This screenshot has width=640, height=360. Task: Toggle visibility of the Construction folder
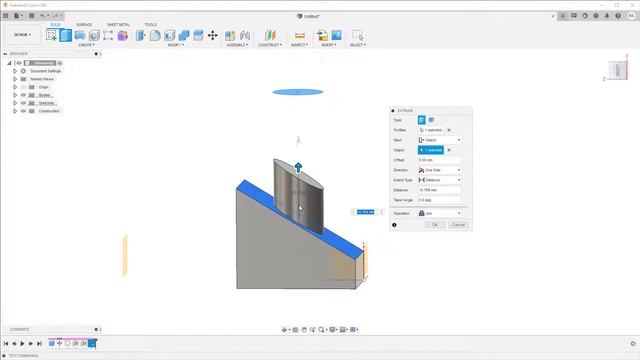pos(23,111)
